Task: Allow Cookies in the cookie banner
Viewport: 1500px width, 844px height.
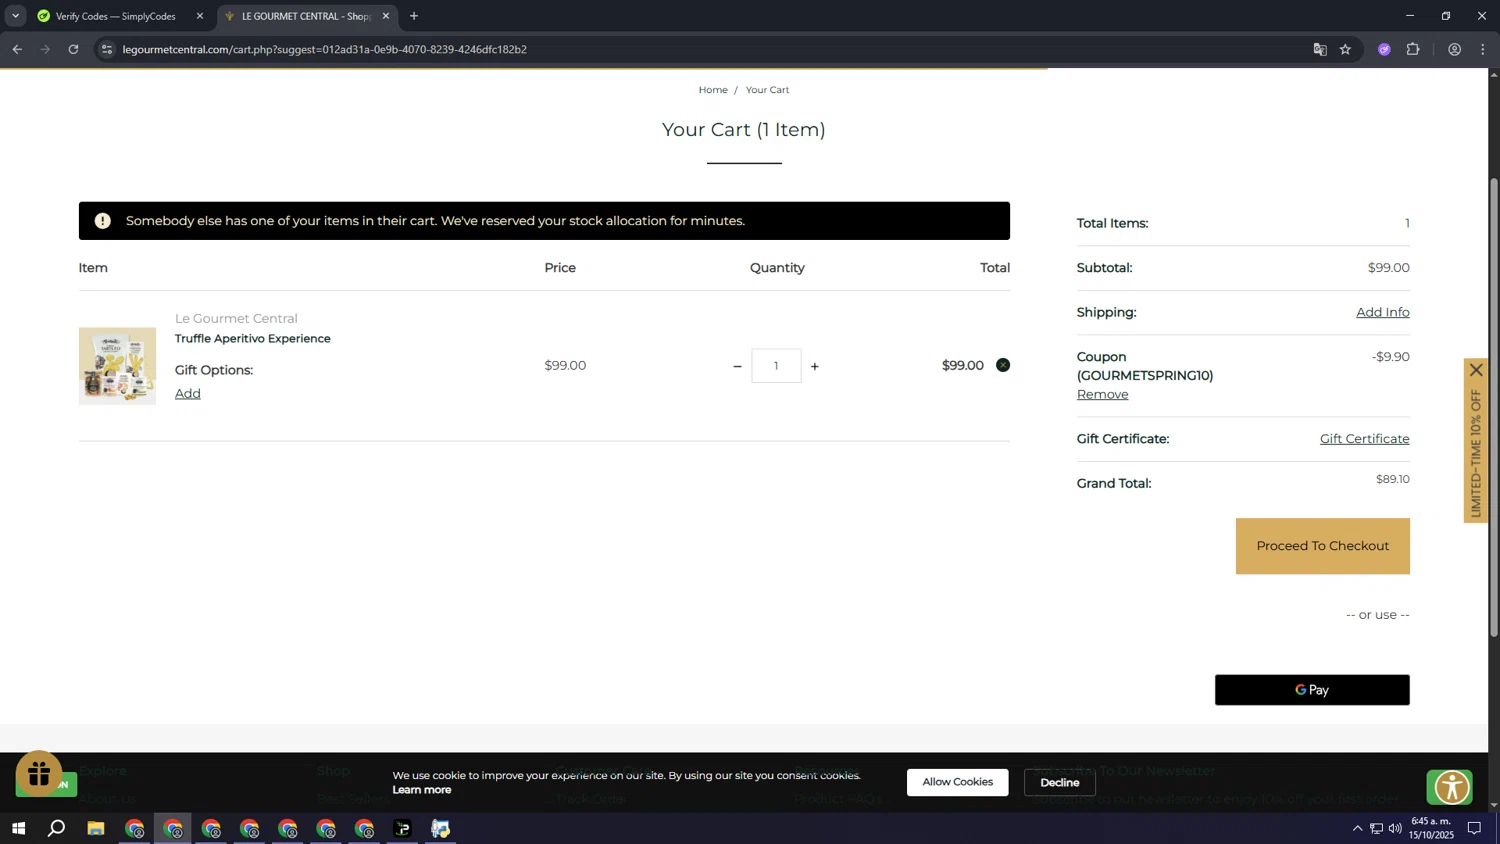Action: pos(957,782)
